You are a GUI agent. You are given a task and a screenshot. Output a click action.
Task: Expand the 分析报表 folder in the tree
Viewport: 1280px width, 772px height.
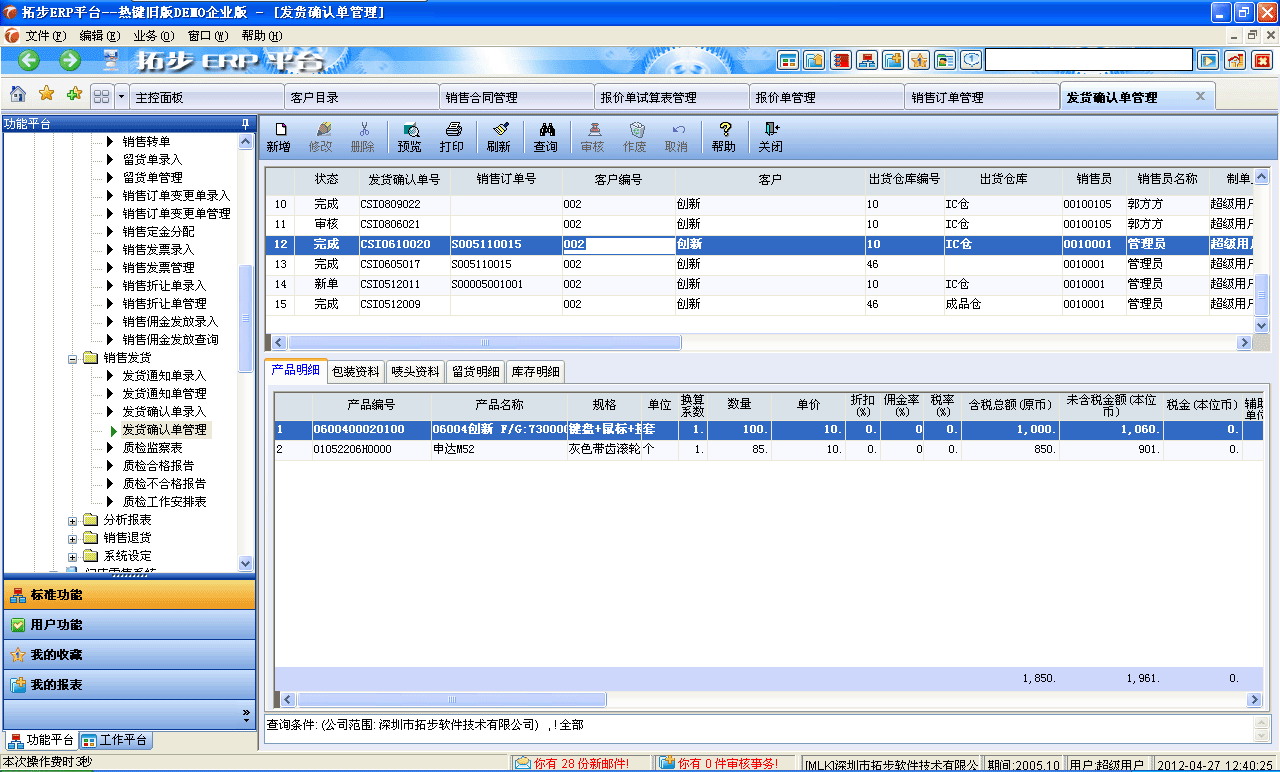(71, 519)
